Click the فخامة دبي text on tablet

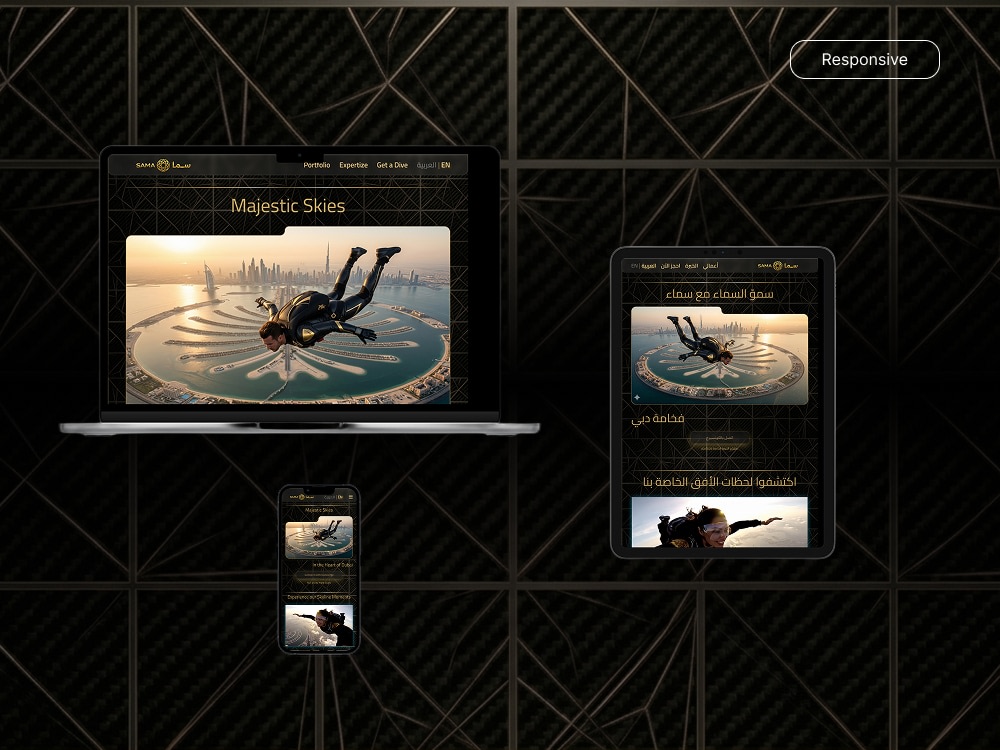(x=658, y=418)
